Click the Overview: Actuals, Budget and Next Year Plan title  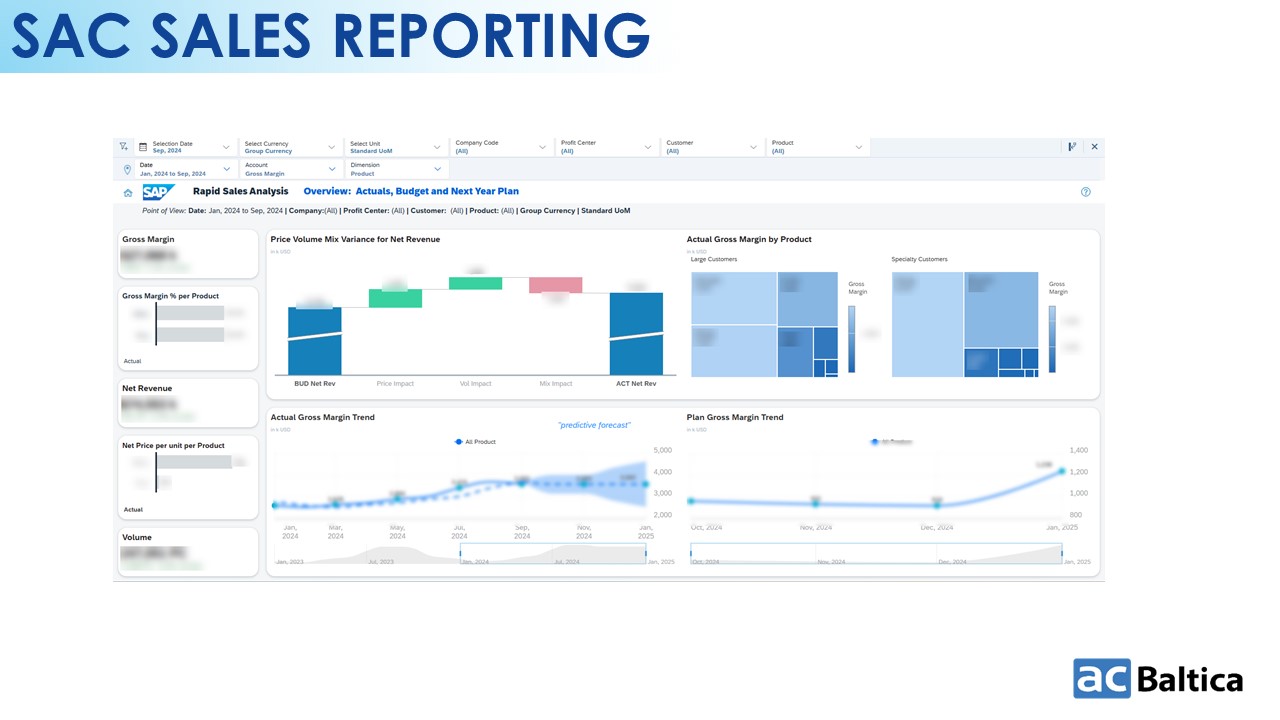(411, 191)
